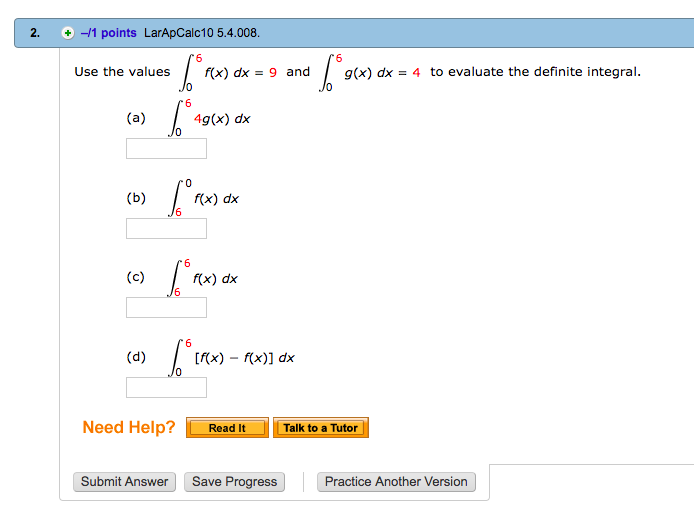Click the answer box for part (b)
The image size is (694, 514).
(x=166, y=228)
